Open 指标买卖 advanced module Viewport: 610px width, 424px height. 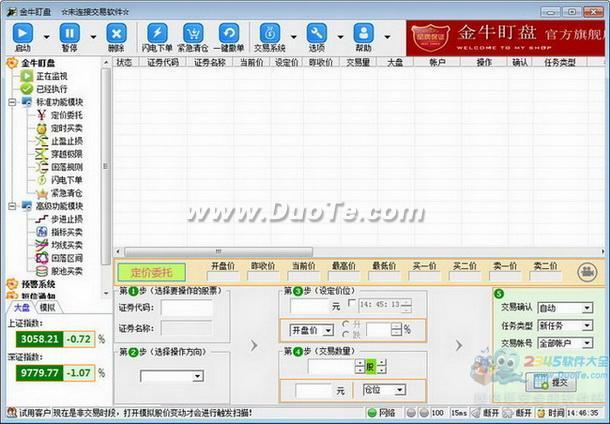tap(67, 232)
